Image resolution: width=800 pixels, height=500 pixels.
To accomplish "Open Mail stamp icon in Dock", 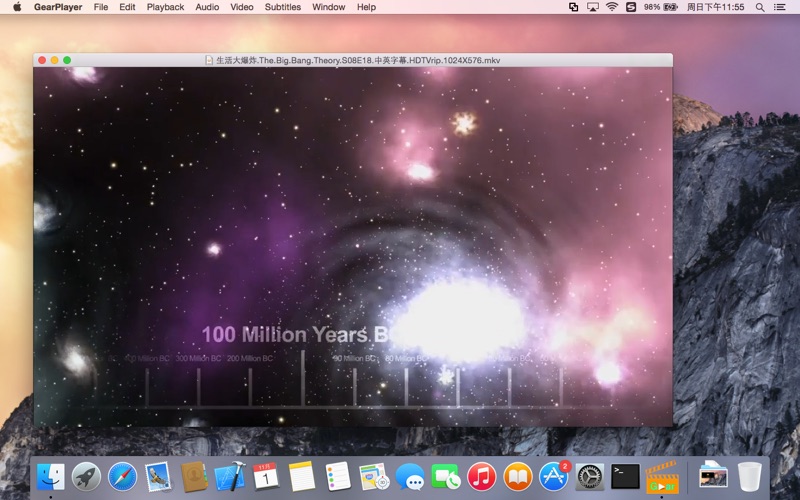I will [158, 477].
